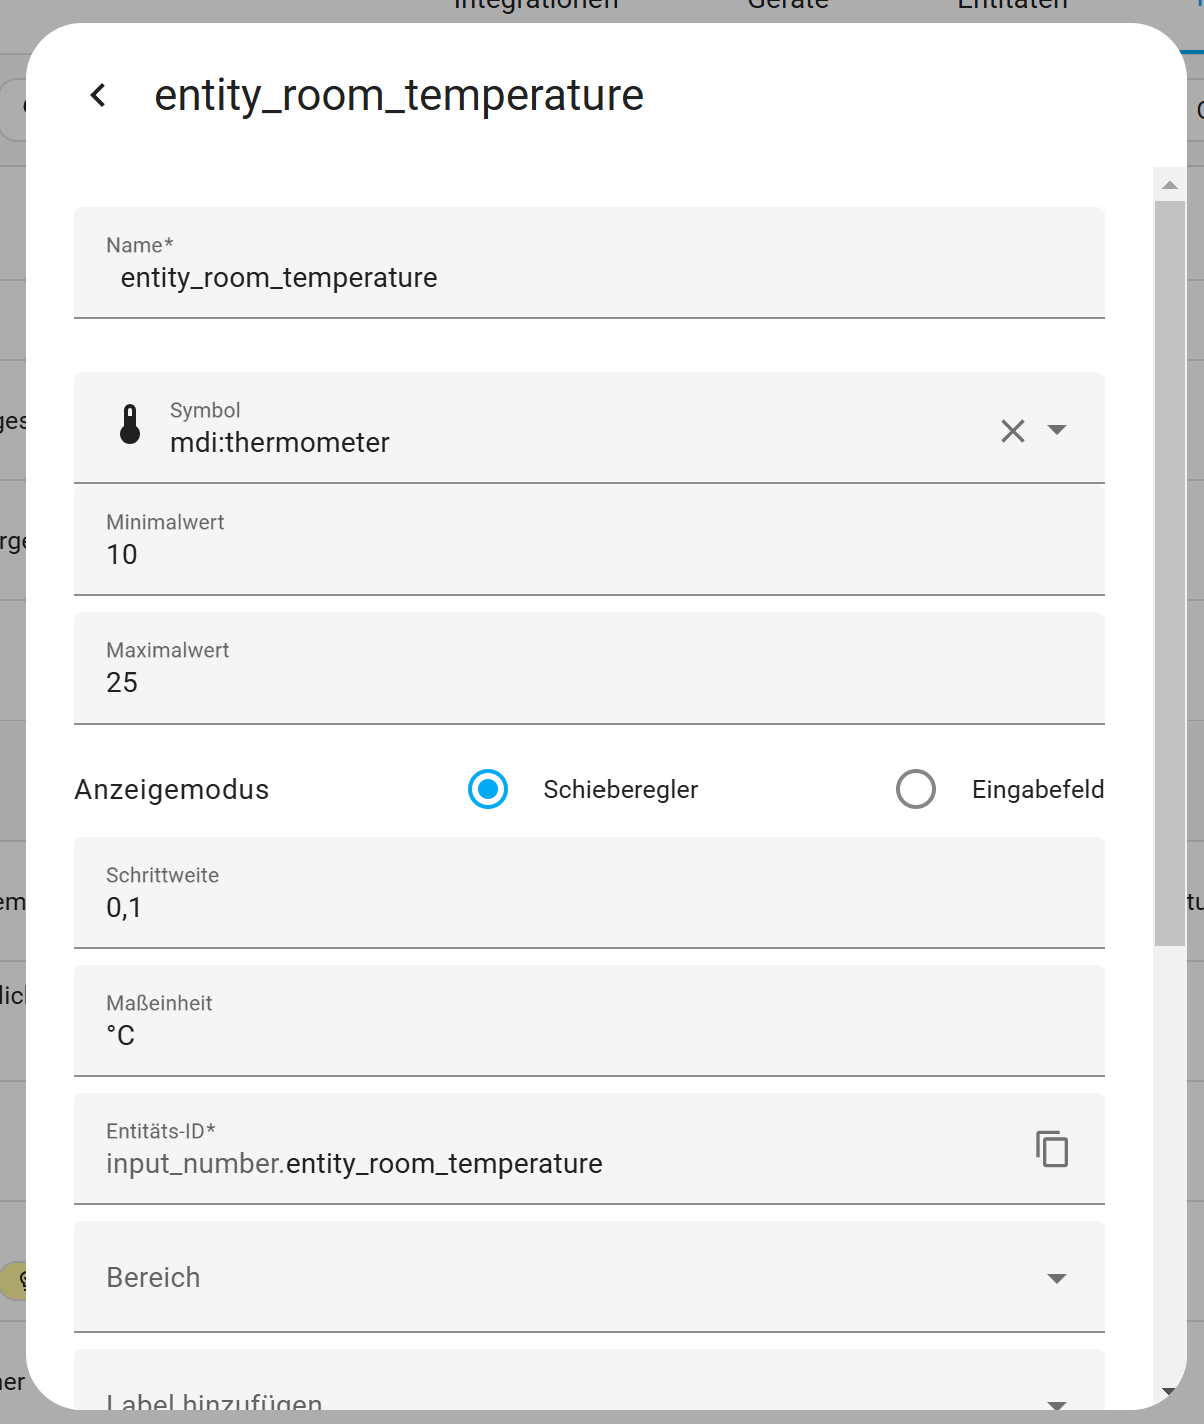
Task: Click the thermometer icon preview
Action: click(x=130, y=425)
